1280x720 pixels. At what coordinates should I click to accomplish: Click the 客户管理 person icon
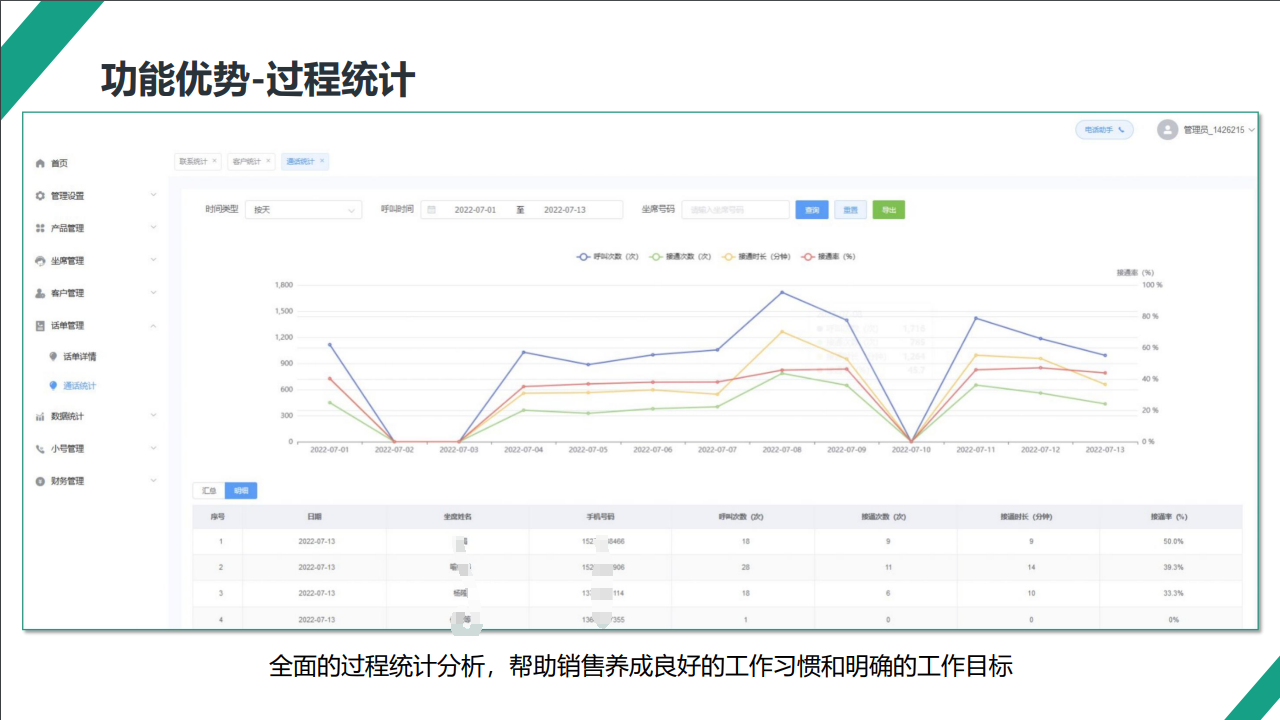[x=40, y=293]
